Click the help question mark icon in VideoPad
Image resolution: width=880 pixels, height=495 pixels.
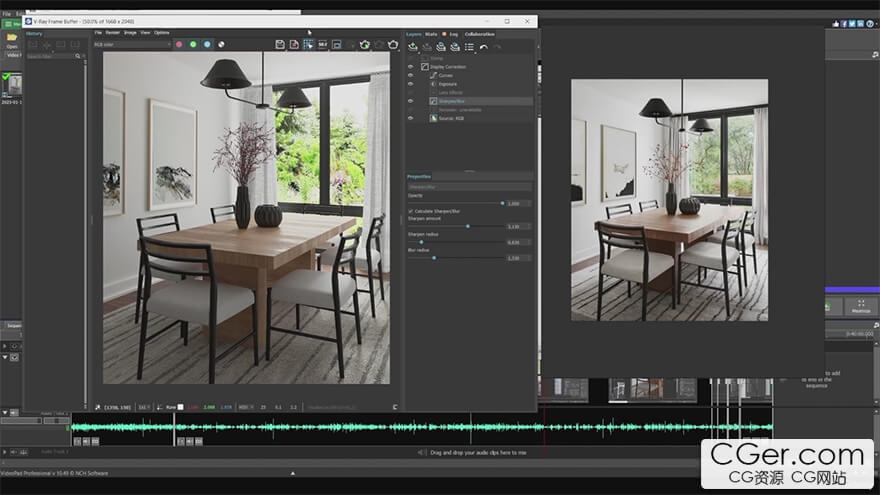[x=870, y=24]
